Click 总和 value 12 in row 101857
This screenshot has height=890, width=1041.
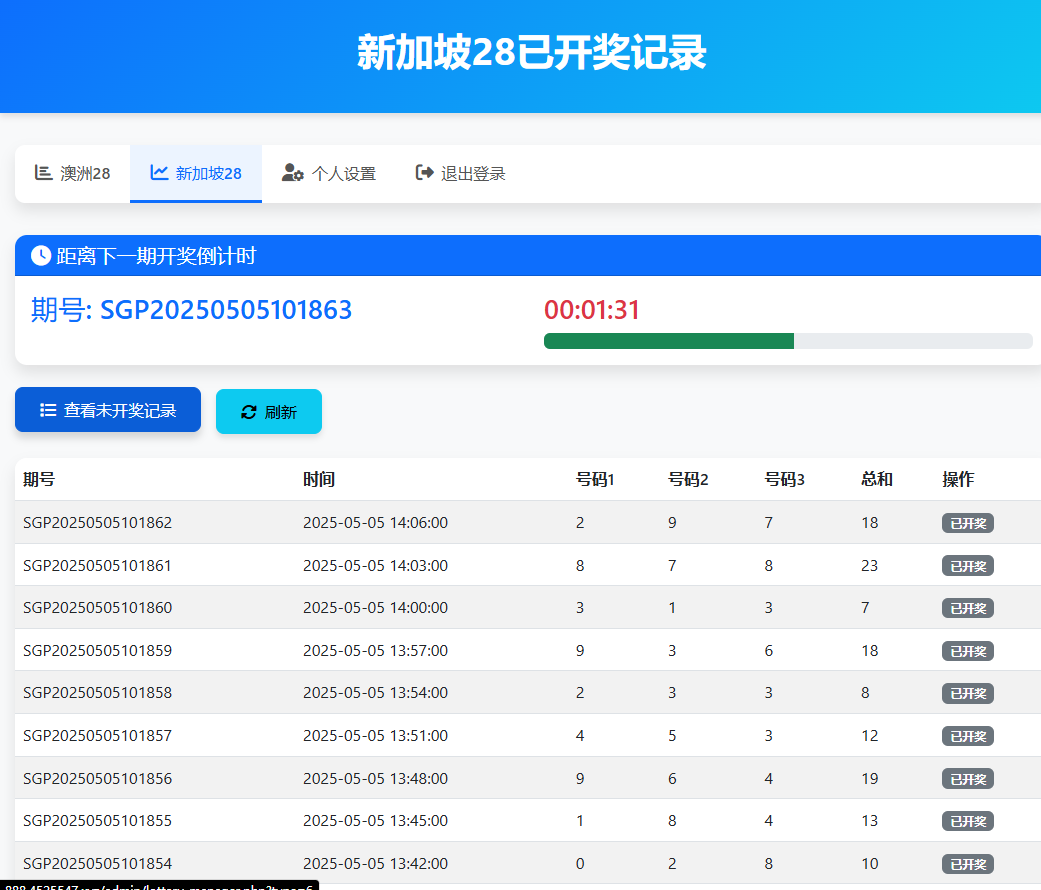870,735
